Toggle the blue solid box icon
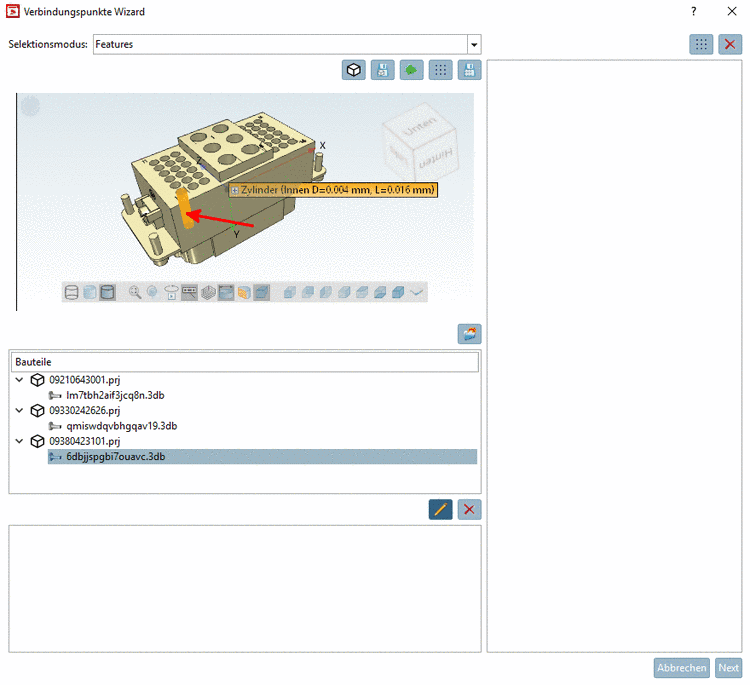 coord(262,292)
